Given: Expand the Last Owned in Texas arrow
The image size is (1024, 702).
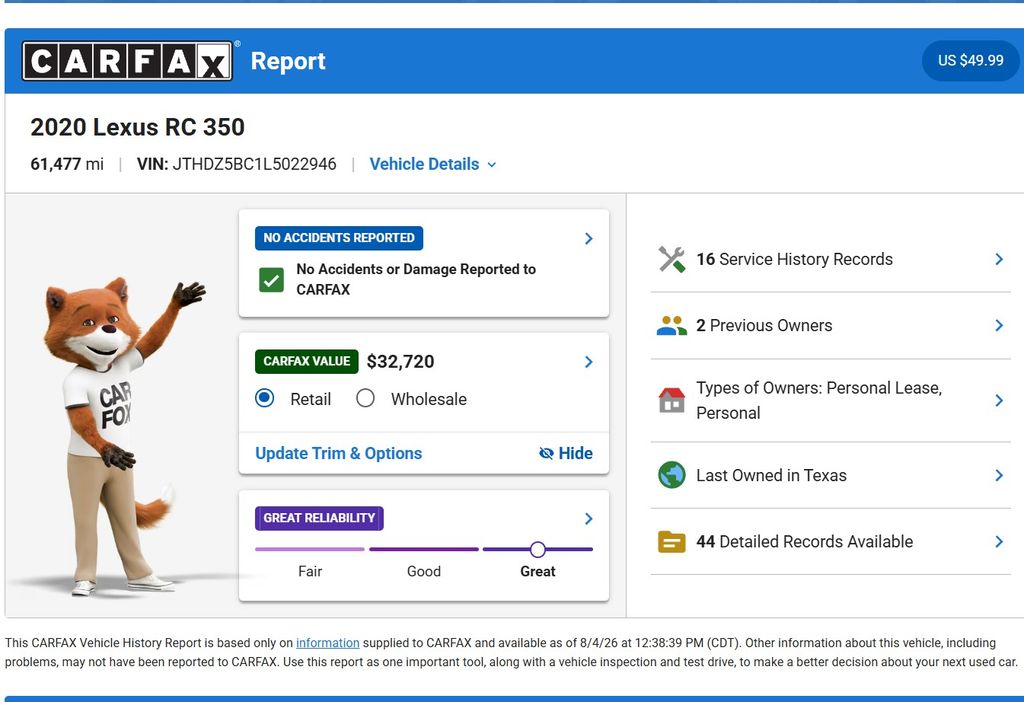Looking at the screenshot, I should click(999, 475).
